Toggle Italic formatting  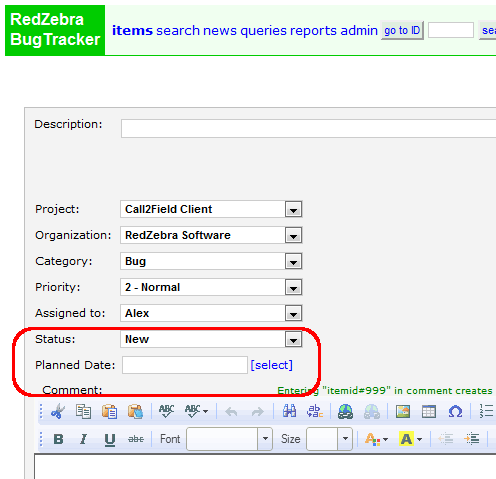click(x=83, y=439)
